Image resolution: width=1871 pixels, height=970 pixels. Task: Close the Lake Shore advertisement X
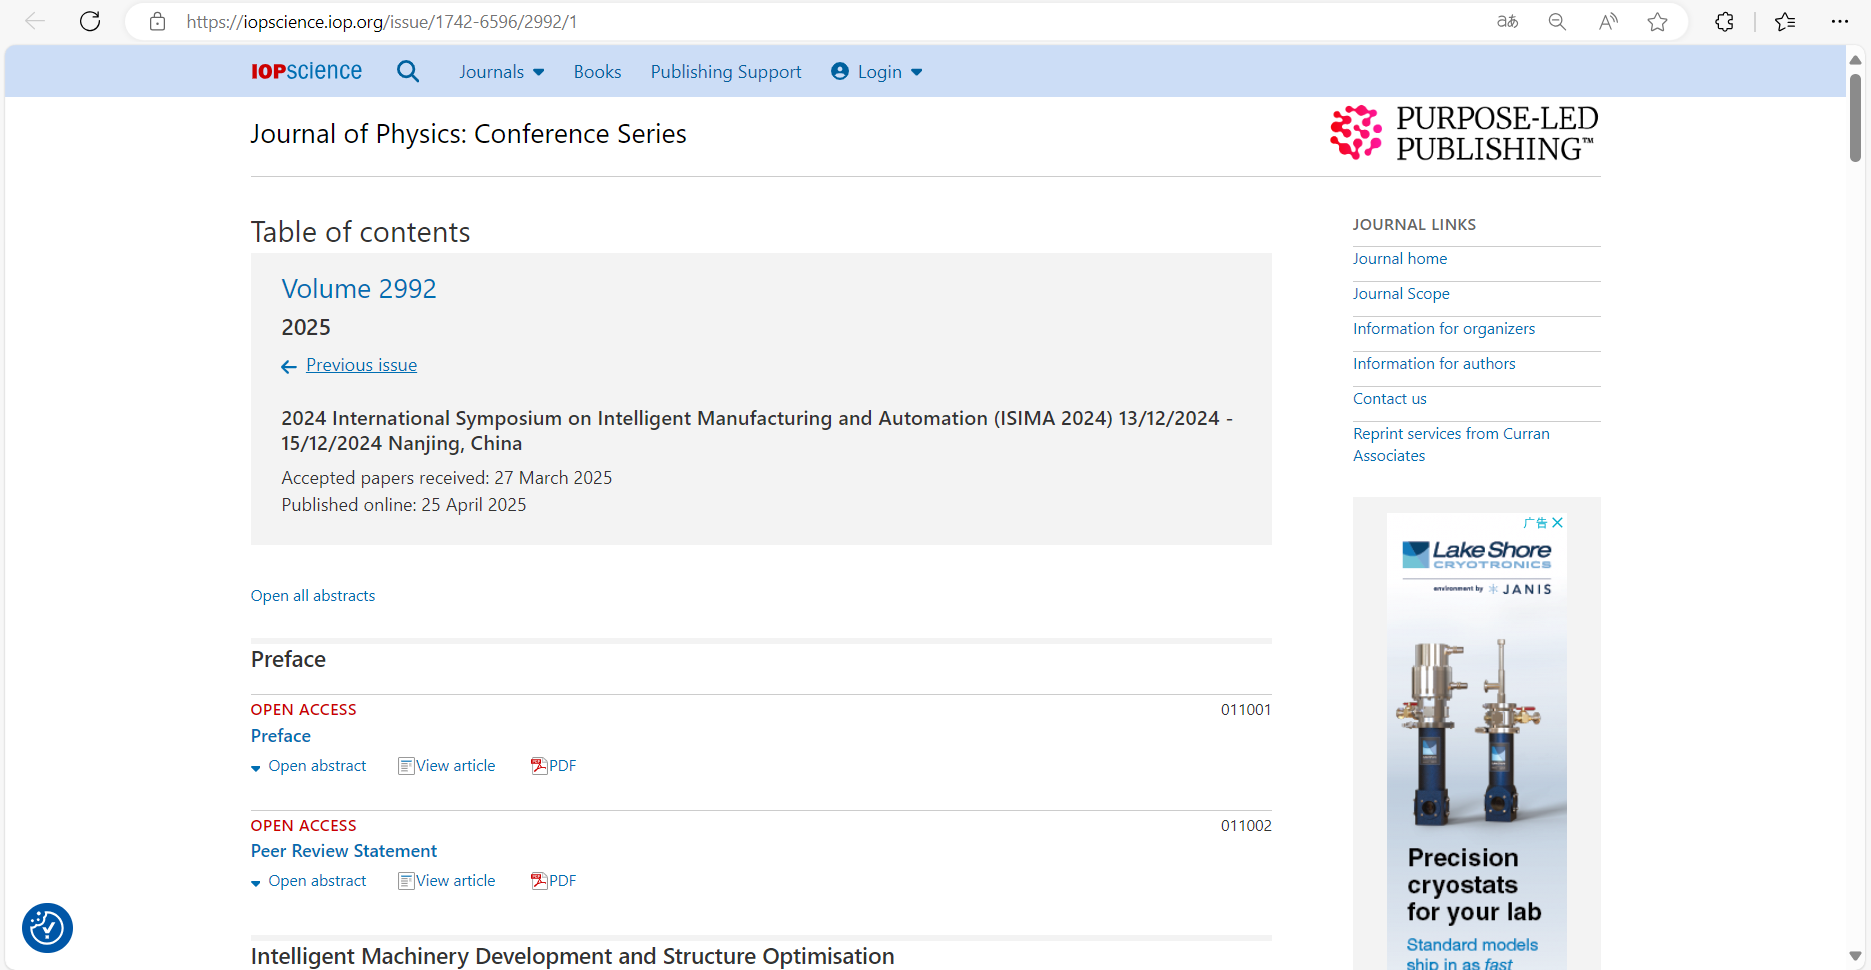pyautogui.click(x=1557, y=523)
